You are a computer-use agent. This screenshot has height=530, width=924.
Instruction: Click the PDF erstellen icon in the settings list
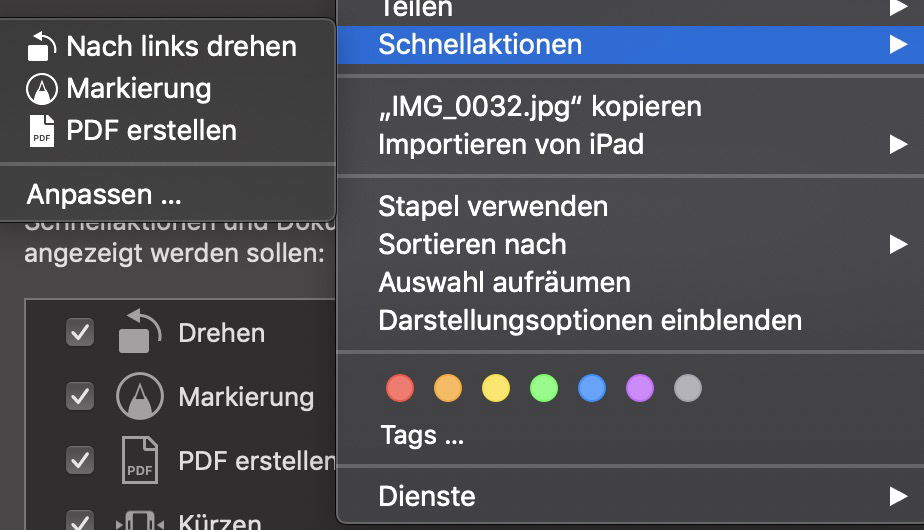pos(140,460)
